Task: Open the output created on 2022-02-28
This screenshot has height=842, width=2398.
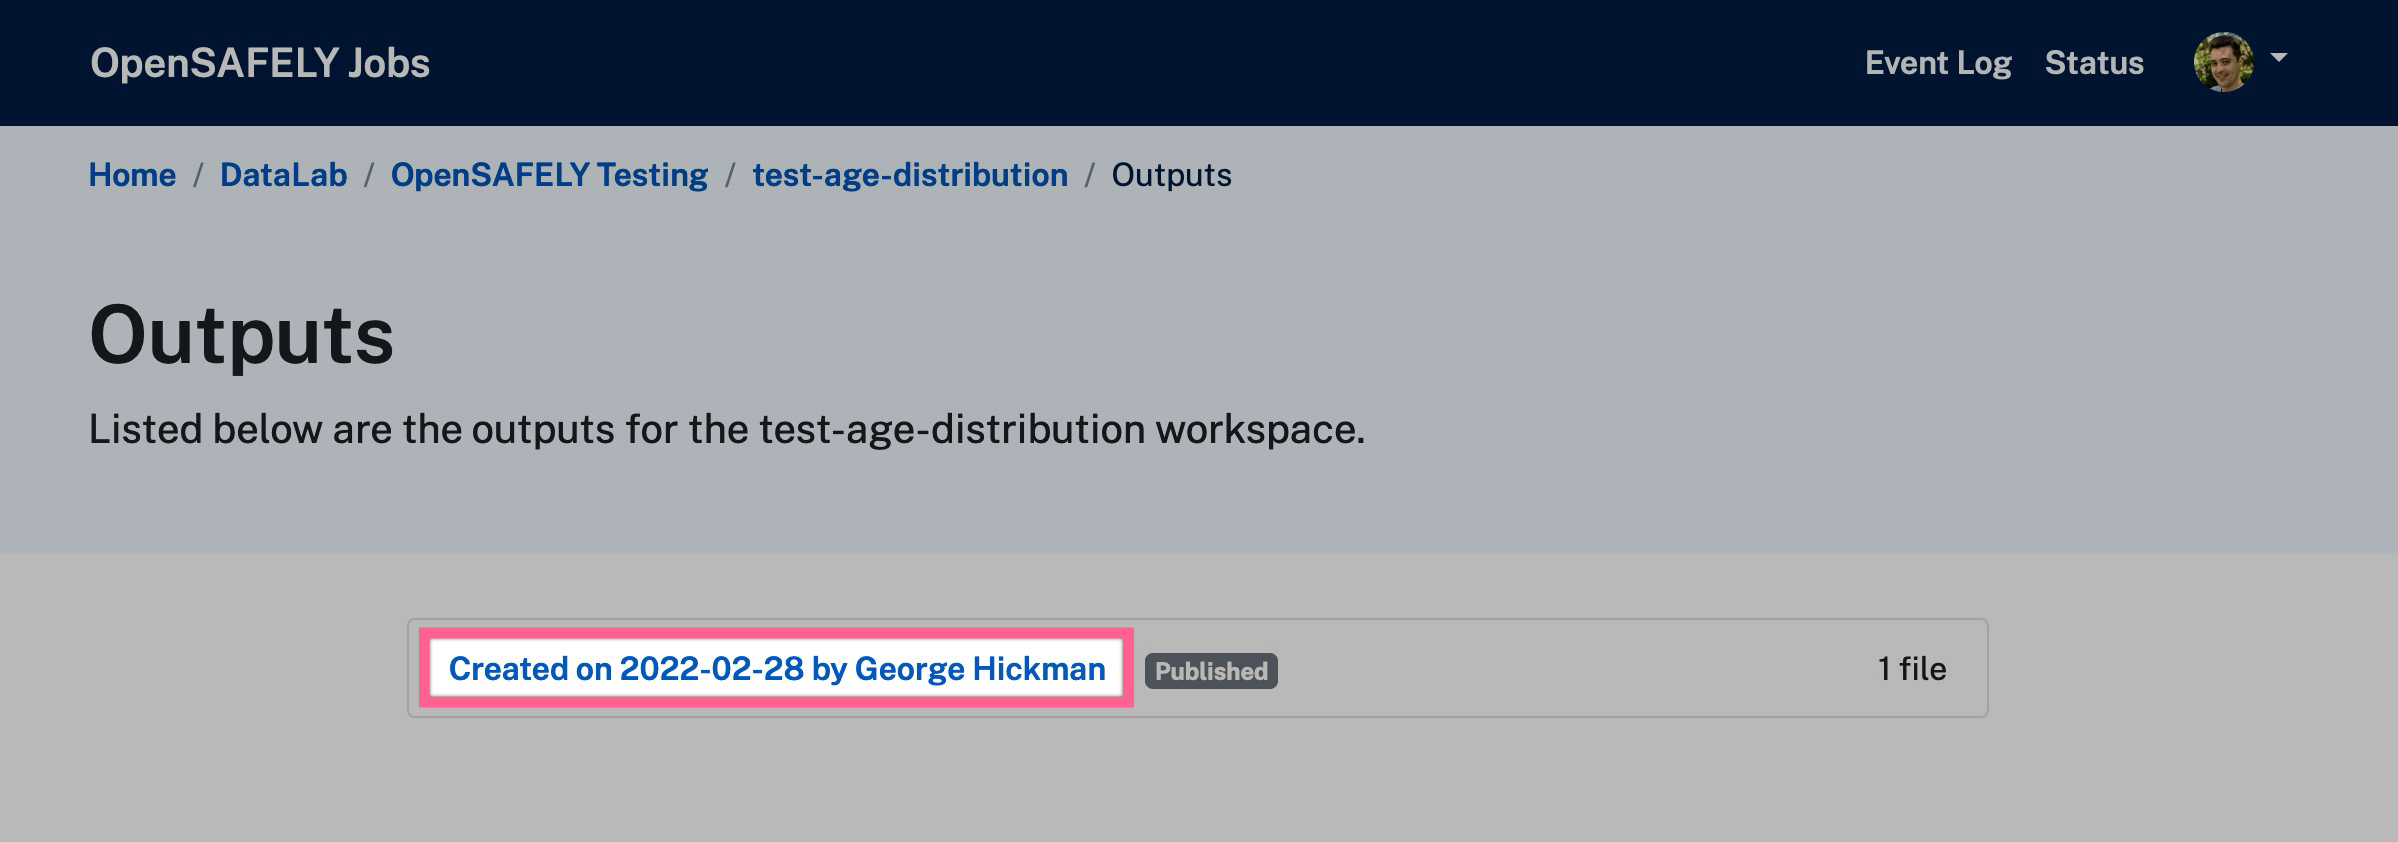Action: 777,668
